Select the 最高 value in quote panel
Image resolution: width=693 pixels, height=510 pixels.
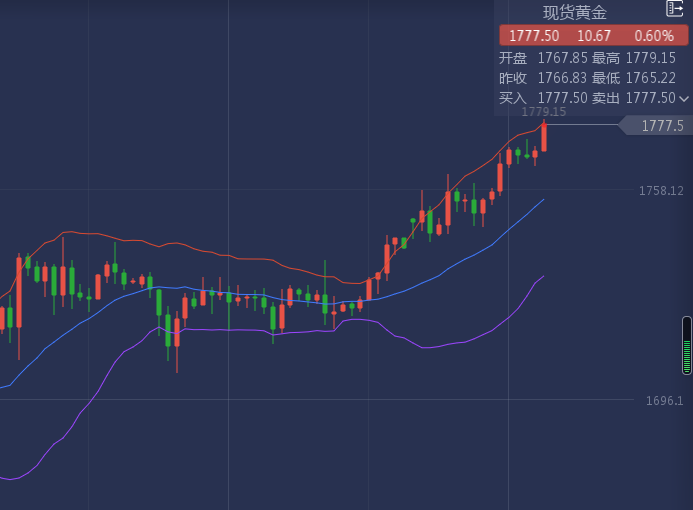click(x=651, y=57)
